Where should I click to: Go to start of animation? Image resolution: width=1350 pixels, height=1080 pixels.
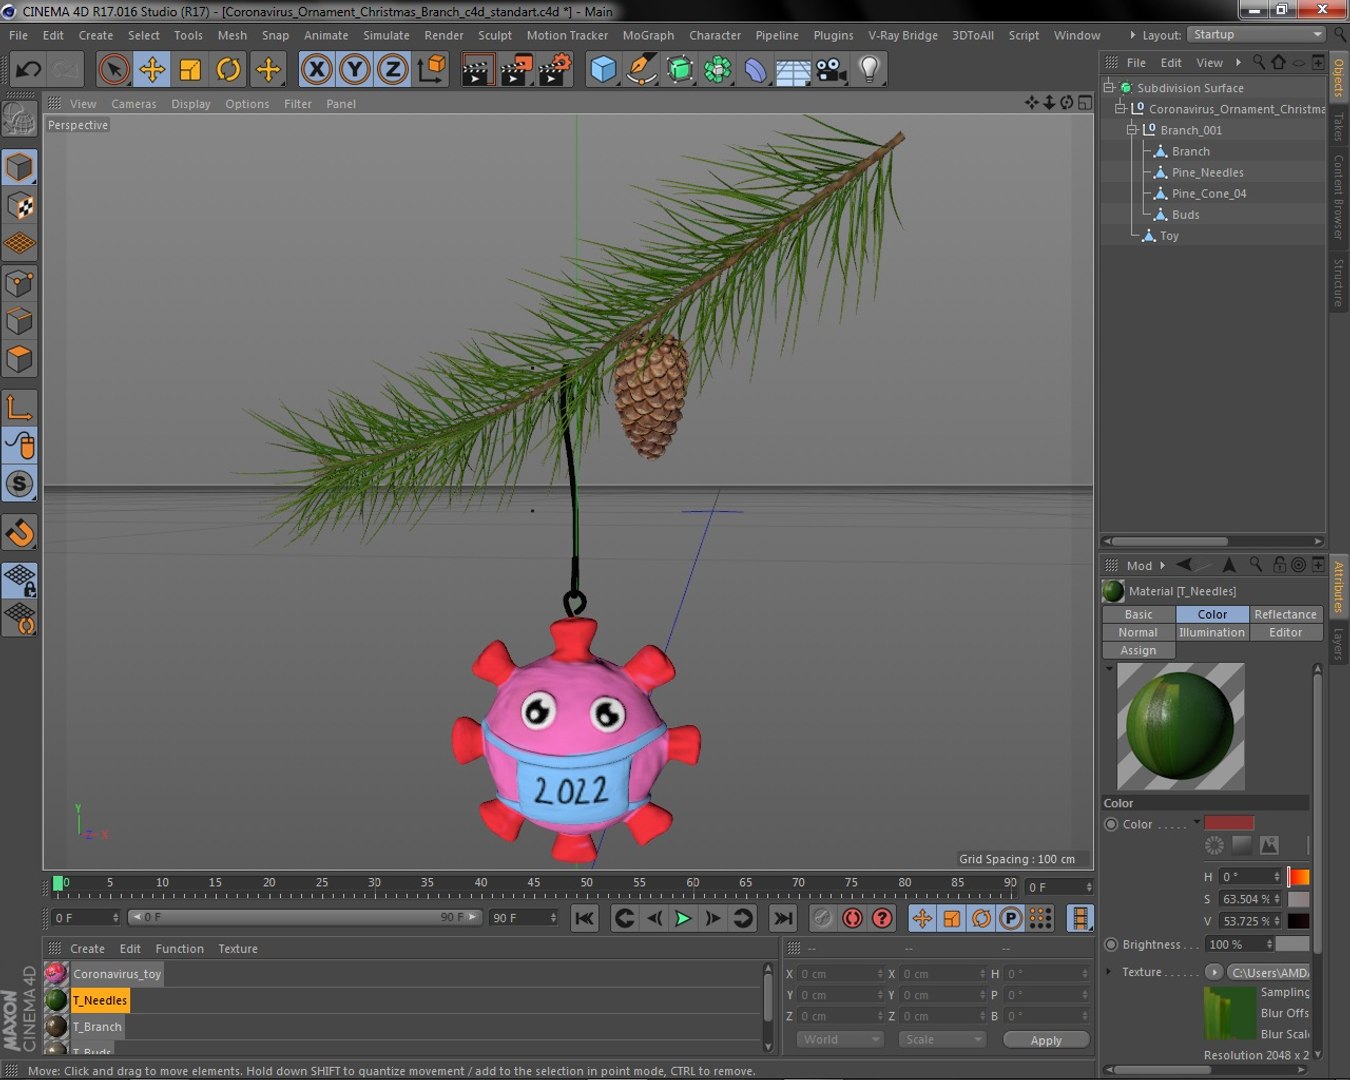585,918
